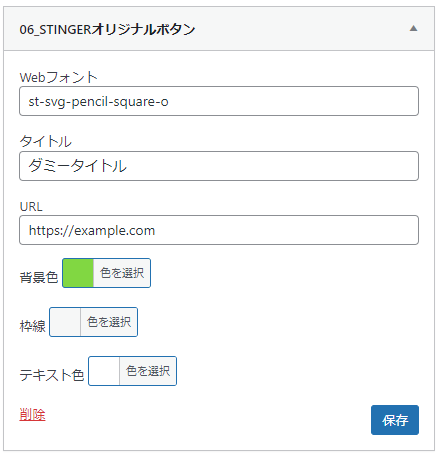Click the テキスト色 label text
The width and height of the screenshot is (440, 457).
[52, 375]
